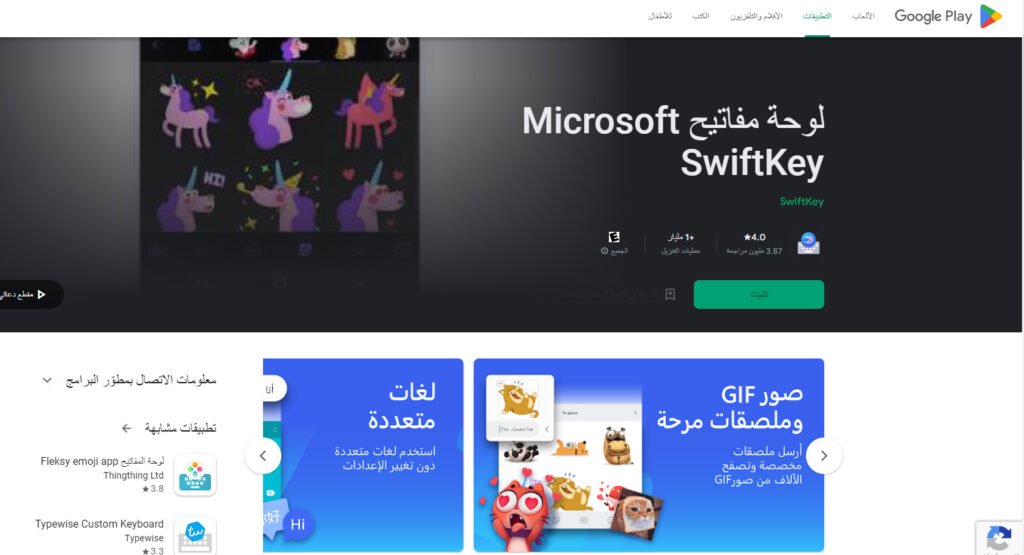
Task: Click the content rating E icon
Action: click(x=614, y=237)
